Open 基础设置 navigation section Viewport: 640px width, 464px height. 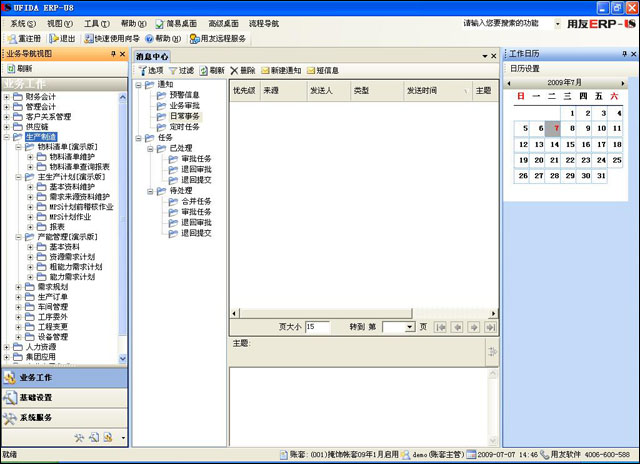pyautogui.click(x=65, y=397)
